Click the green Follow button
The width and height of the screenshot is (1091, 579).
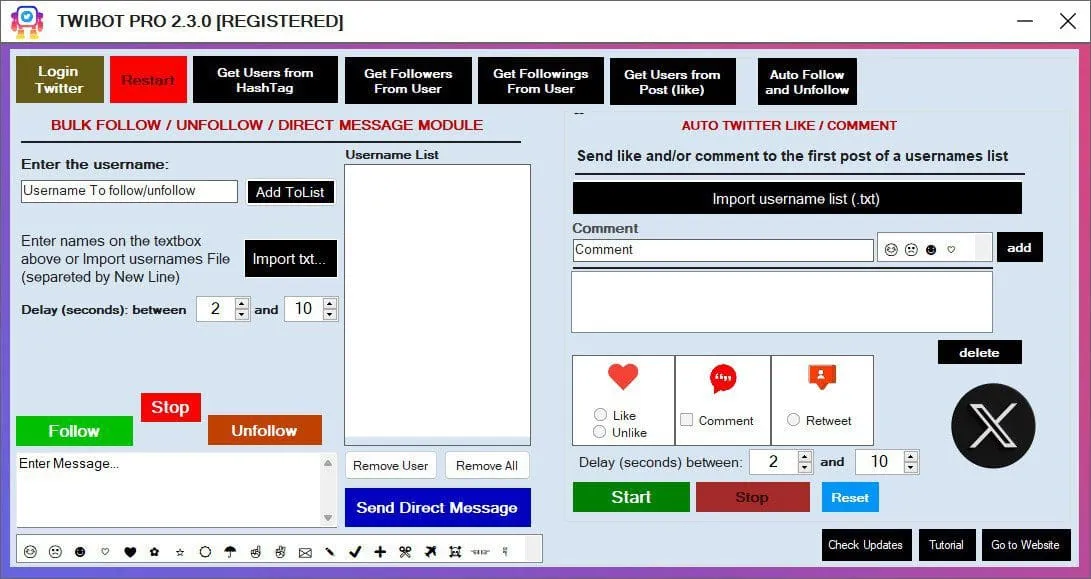[74, 431]
